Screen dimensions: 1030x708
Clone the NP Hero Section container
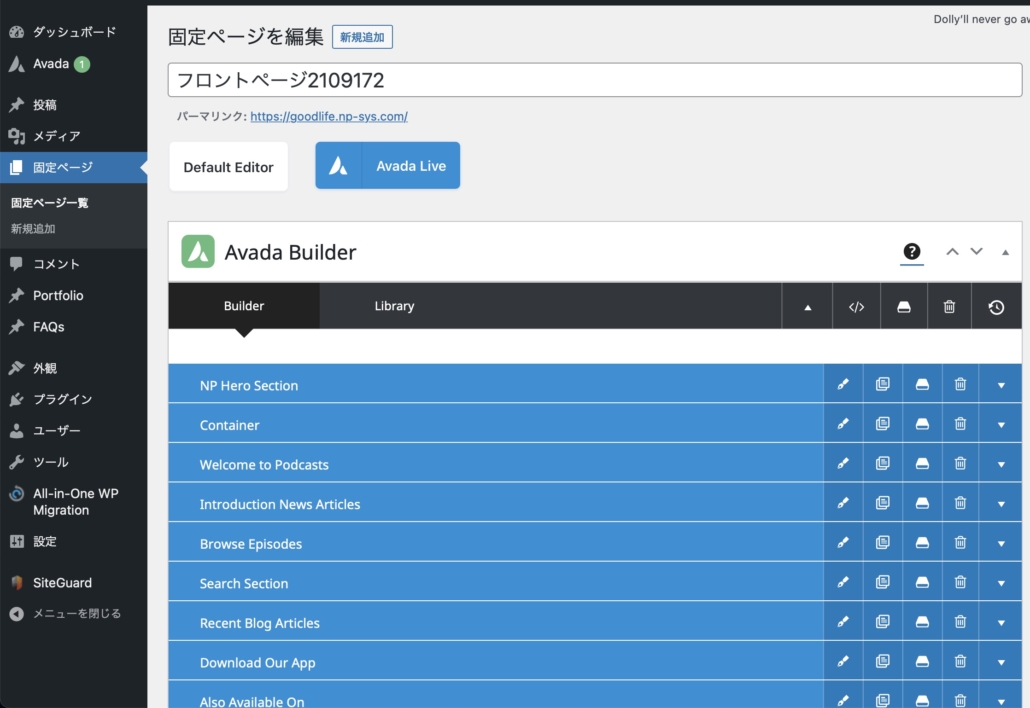pos(882,384)
